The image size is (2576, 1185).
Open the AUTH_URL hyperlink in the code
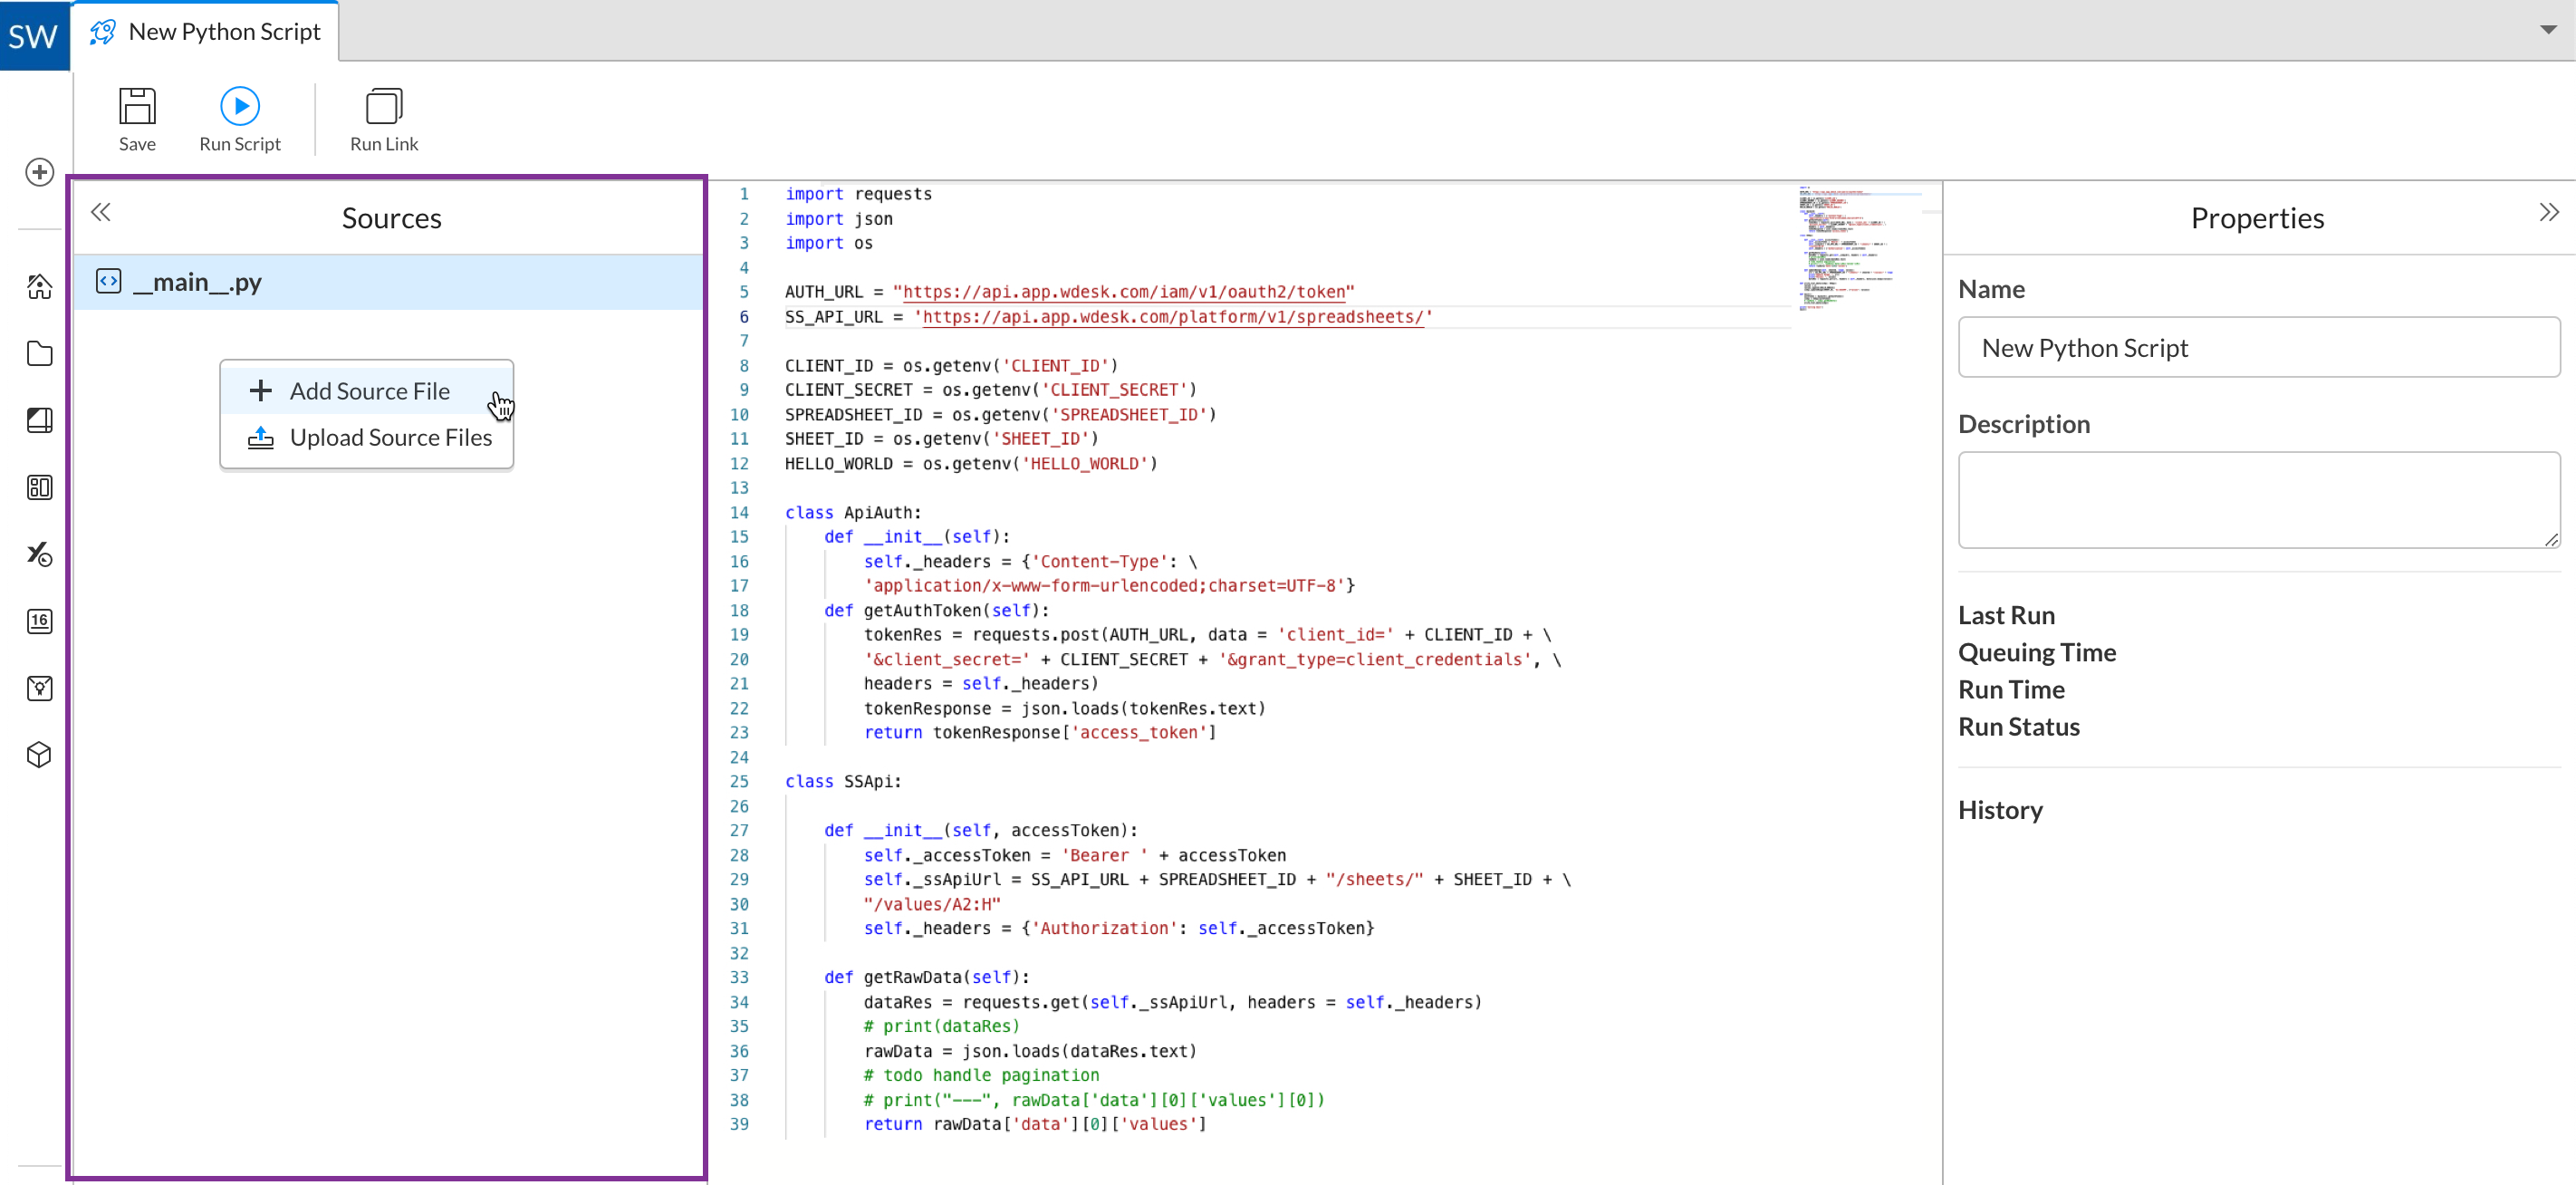pos(1123,292)
